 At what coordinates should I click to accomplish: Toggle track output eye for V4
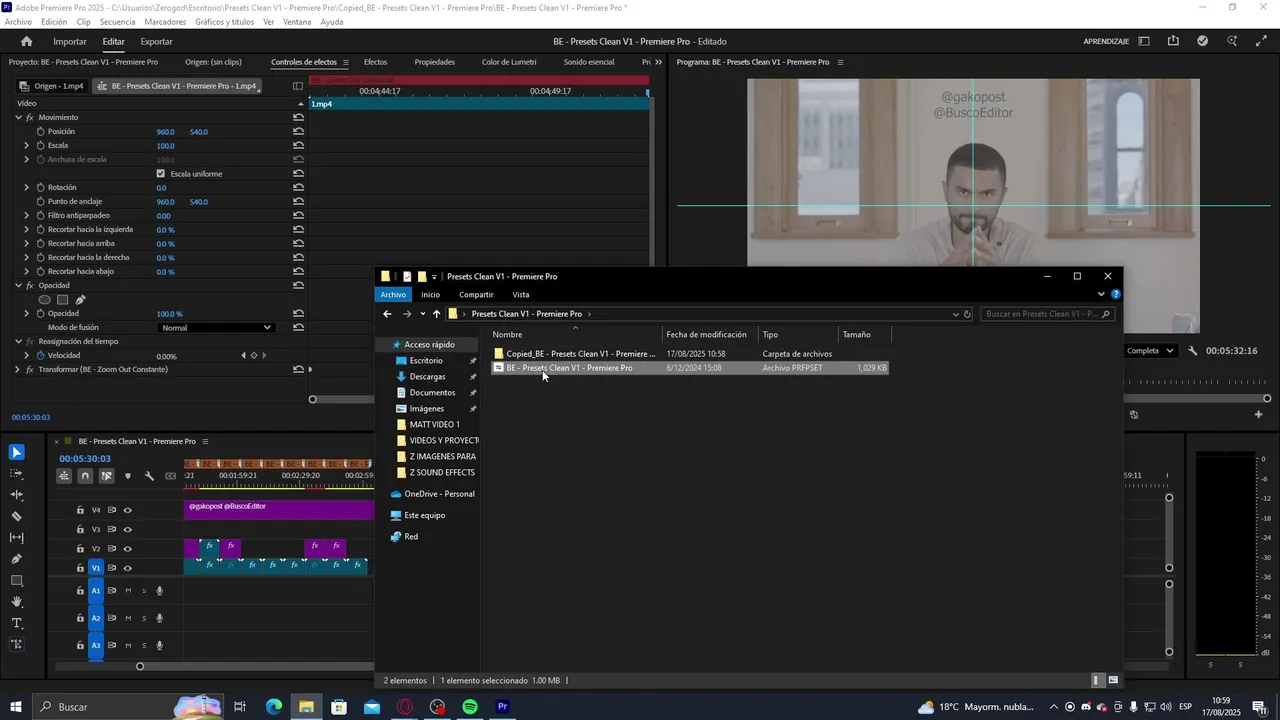[x=128, y=510]
